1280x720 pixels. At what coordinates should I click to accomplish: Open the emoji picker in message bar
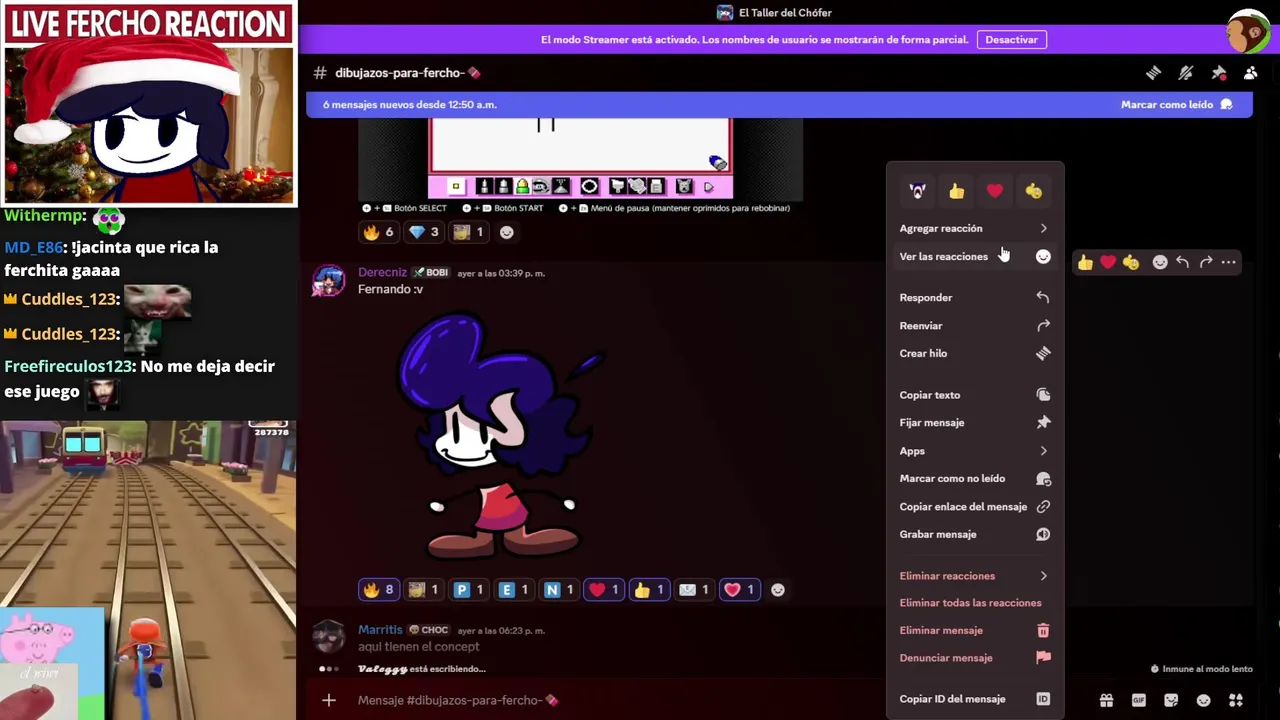pos(1204,700)
